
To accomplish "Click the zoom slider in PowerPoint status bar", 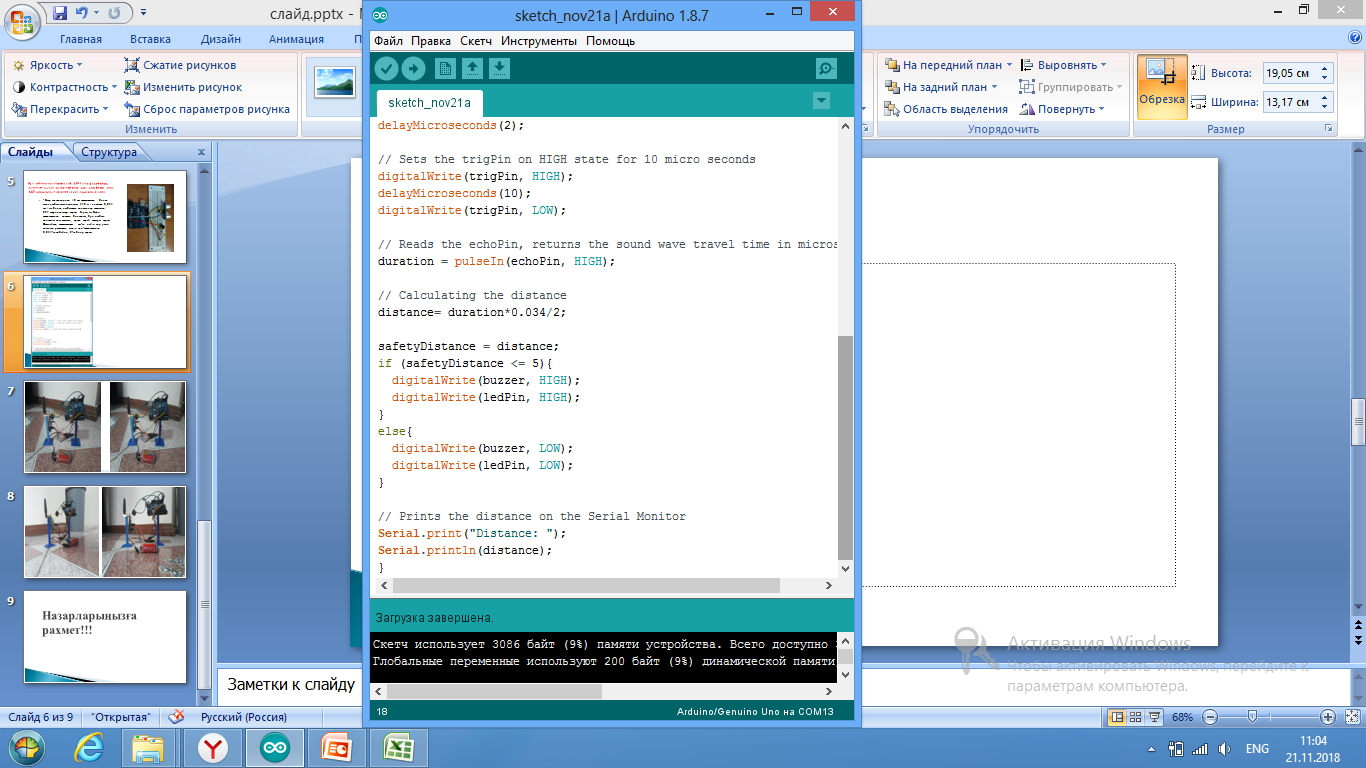I will 1253,717.
